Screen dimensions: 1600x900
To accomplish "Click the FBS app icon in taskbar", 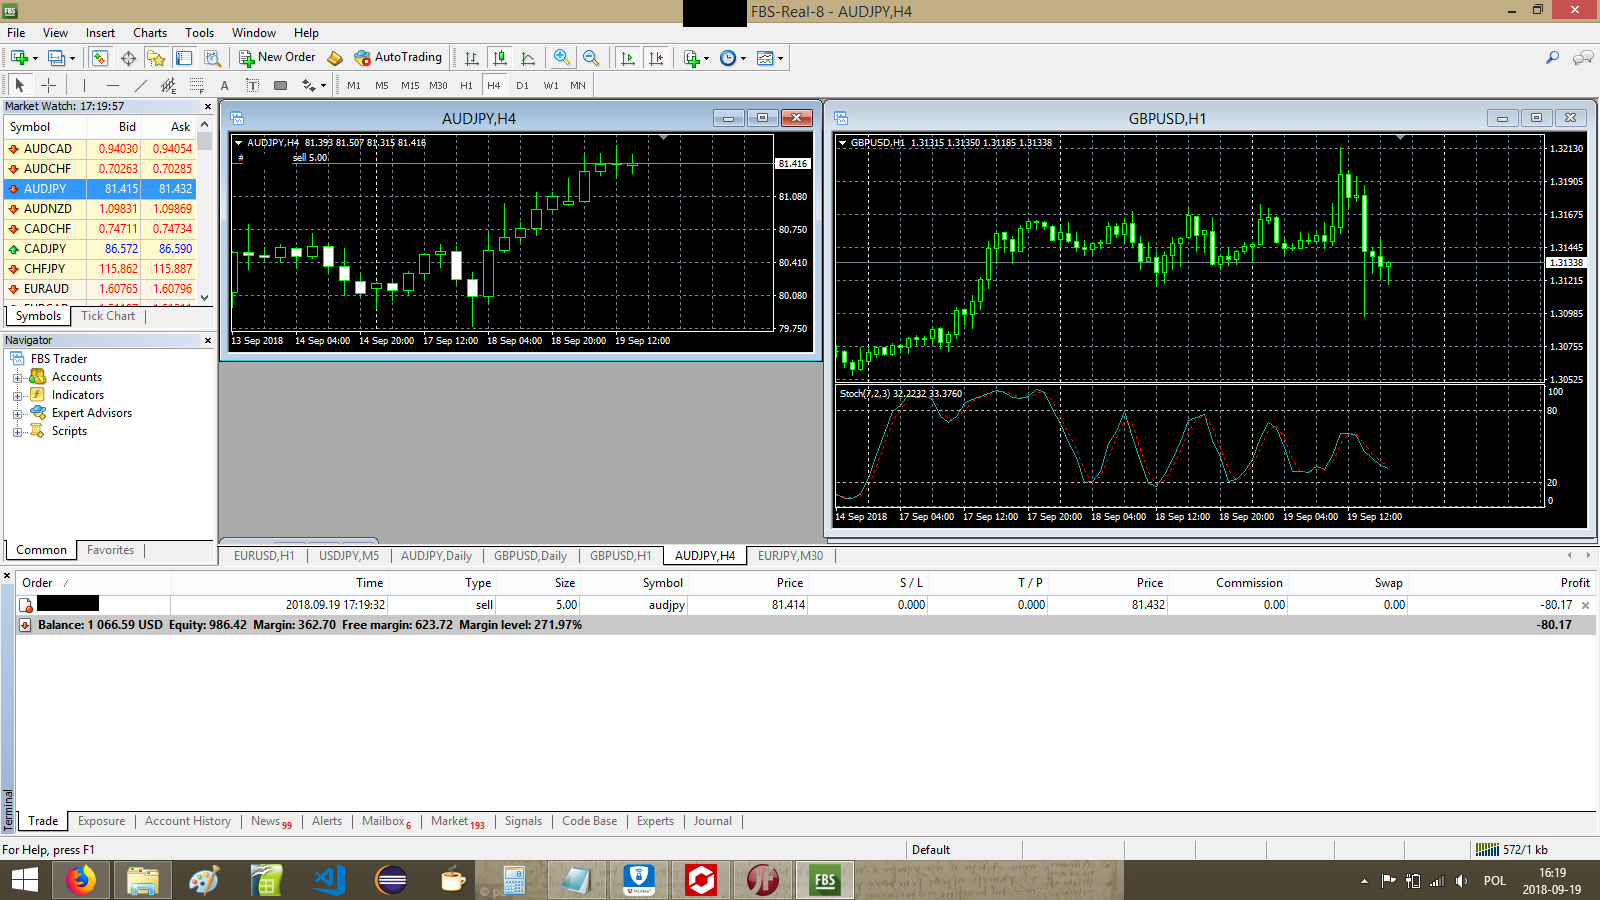I will pos(825,880).
